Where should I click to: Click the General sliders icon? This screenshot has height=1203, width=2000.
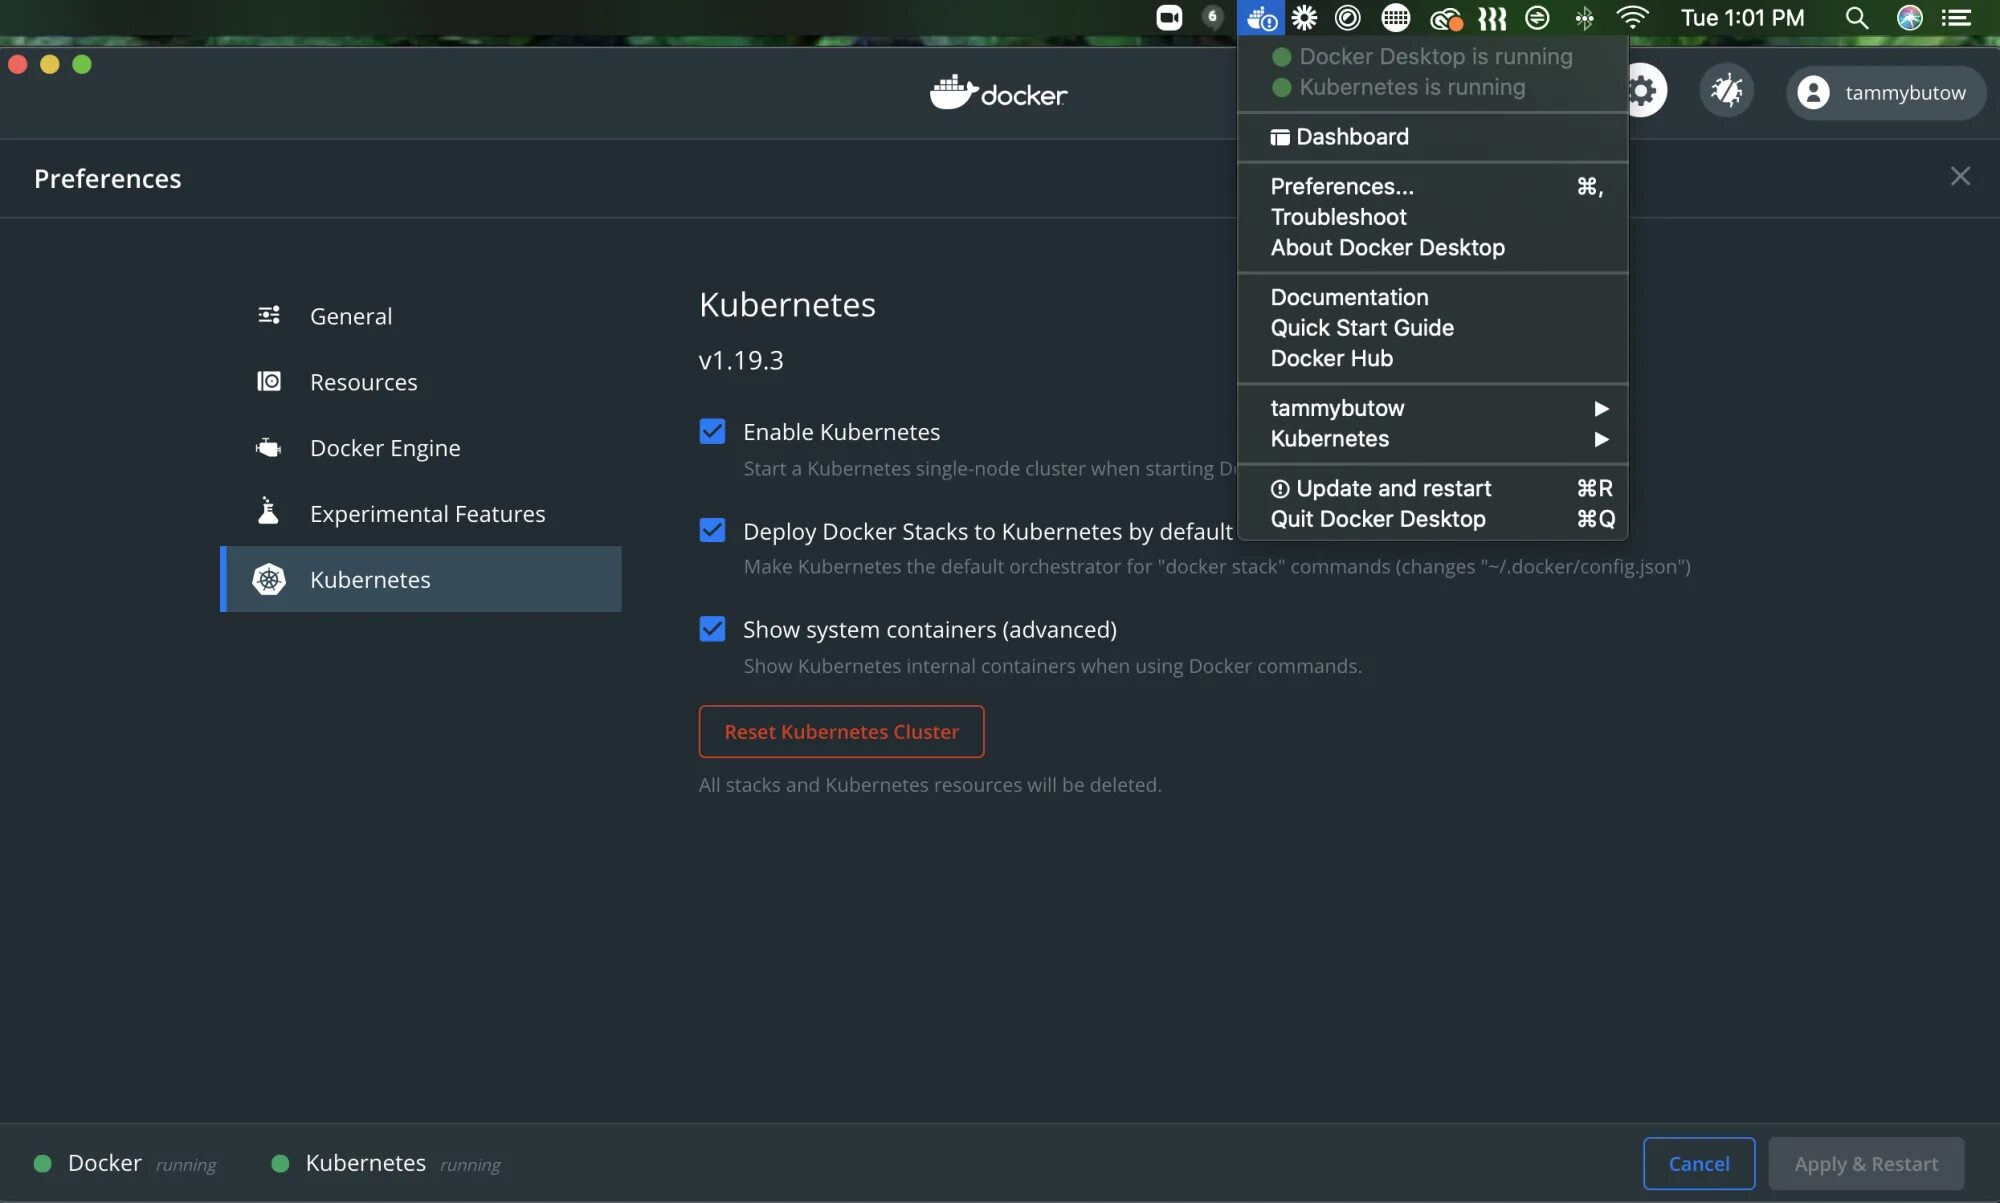coord(269,315)
